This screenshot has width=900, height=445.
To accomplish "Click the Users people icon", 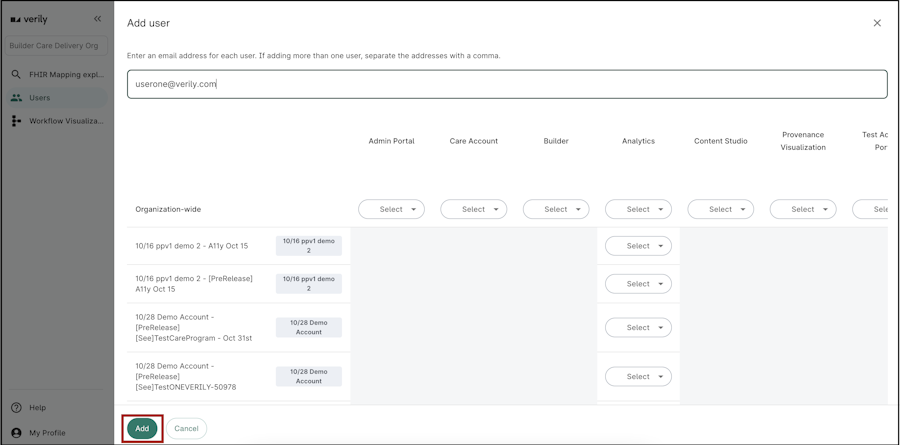I will pyautogui.click(x=16, y=98).
